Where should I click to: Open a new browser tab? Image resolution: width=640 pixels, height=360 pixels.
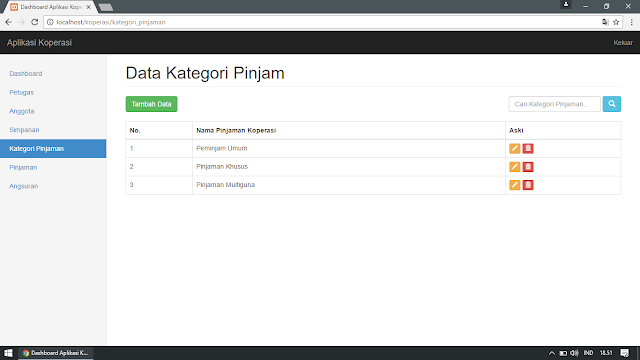(x=106, y=7)
